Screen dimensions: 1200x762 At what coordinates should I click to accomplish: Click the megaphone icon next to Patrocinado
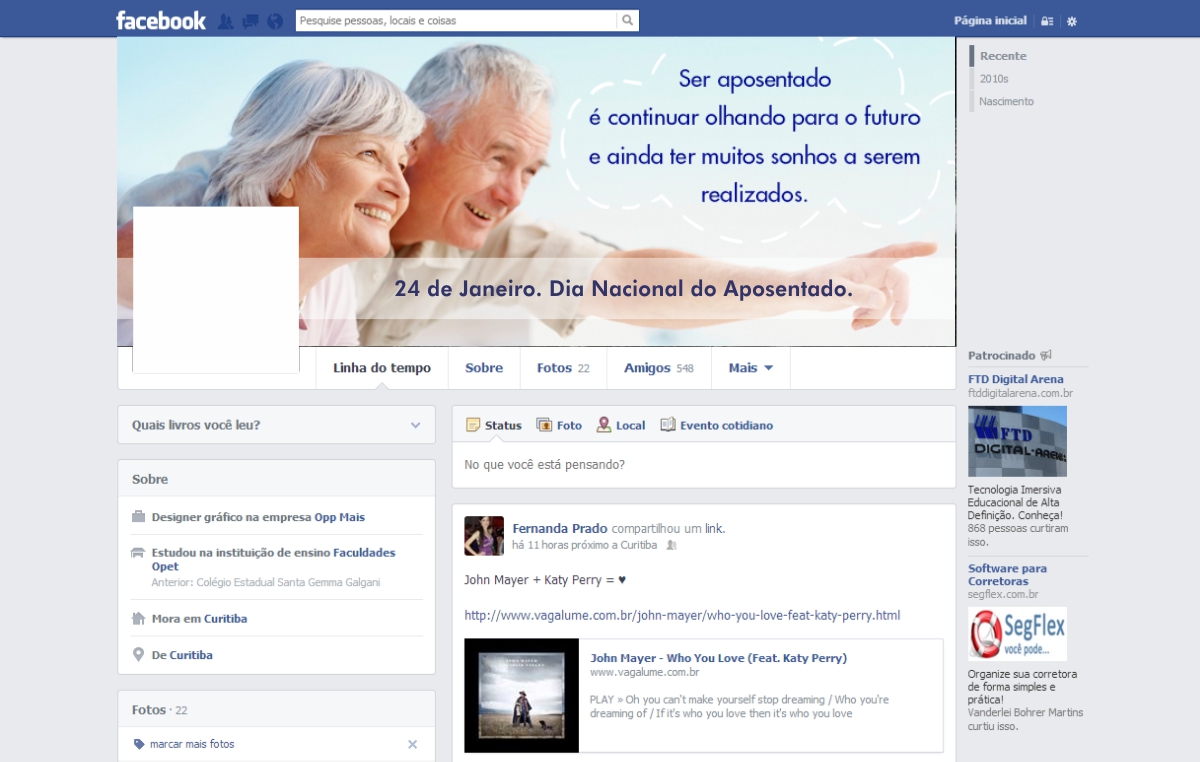click(x=1046, y=355)
